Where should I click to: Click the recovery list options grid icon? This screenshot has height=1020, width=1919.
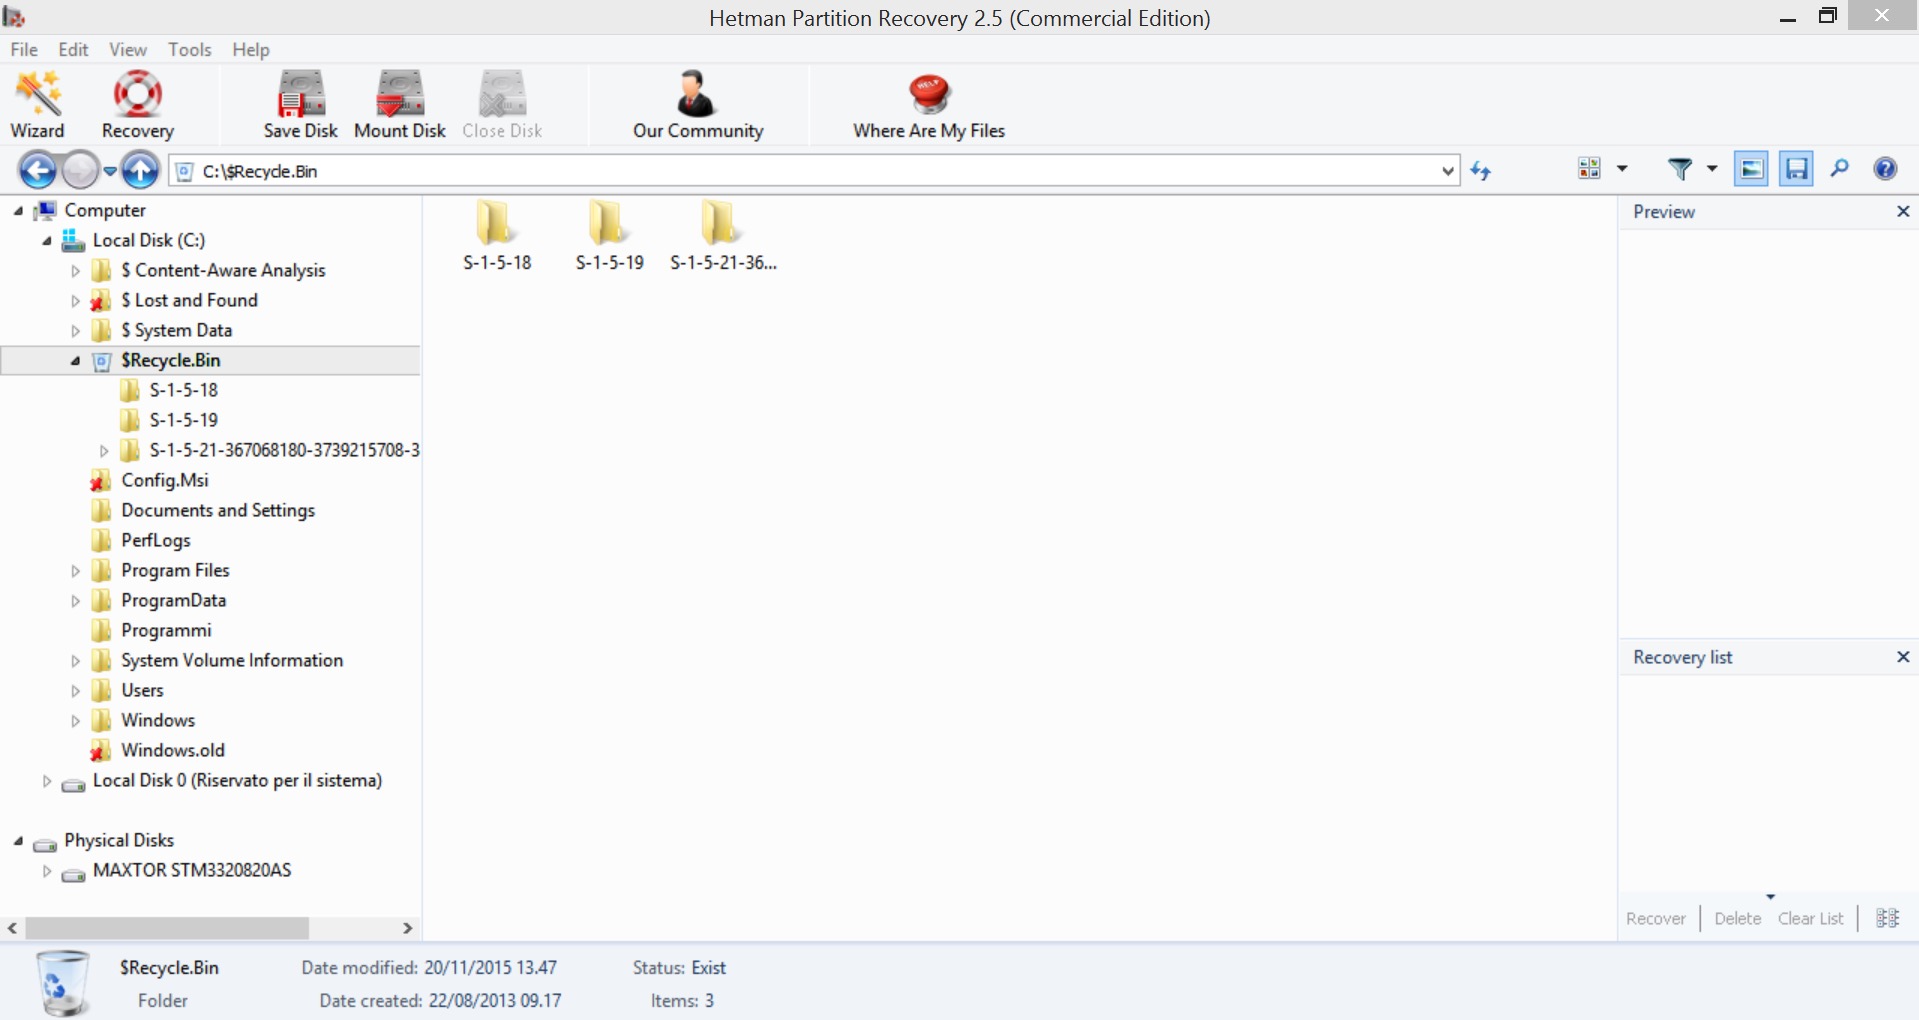click(x=1887, y=918)
